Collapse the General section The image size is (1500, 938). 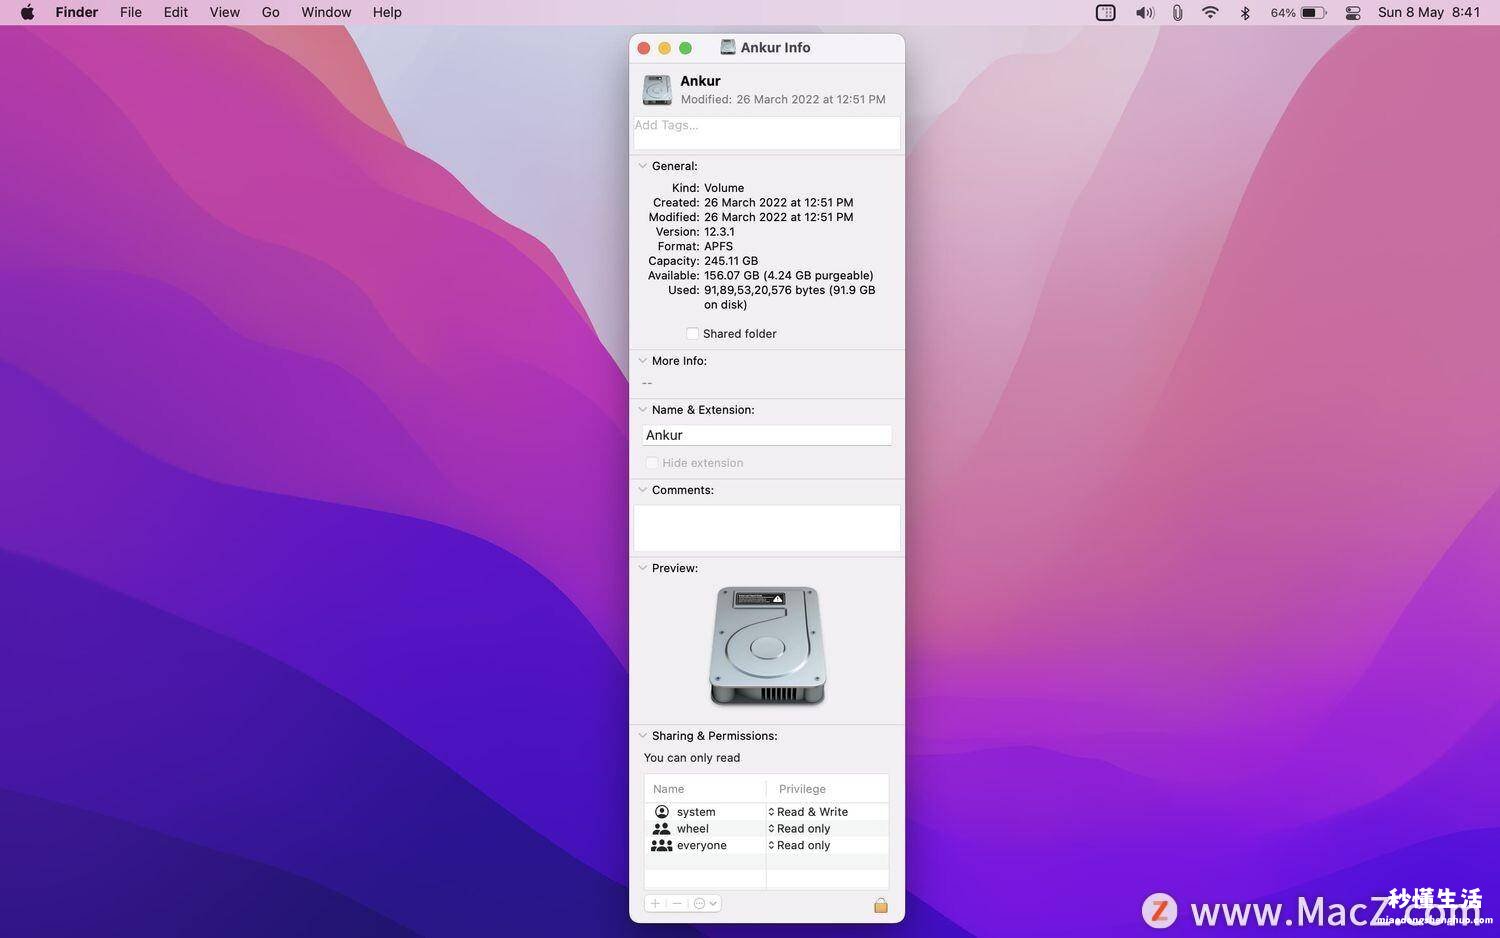pos(643,166)
